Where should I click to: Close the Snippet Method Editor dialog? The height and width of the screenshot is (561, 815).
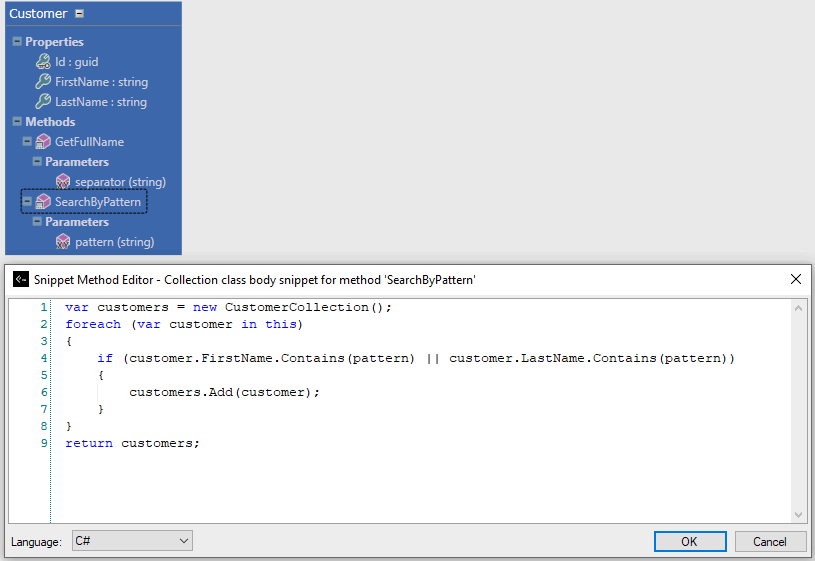796,280
